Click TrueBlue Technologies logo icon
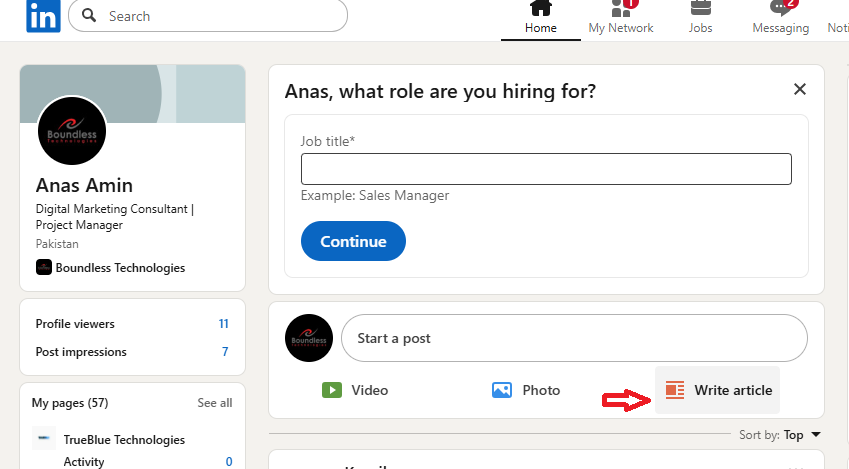This screenshot has width=849, height=469. point(44,438)
